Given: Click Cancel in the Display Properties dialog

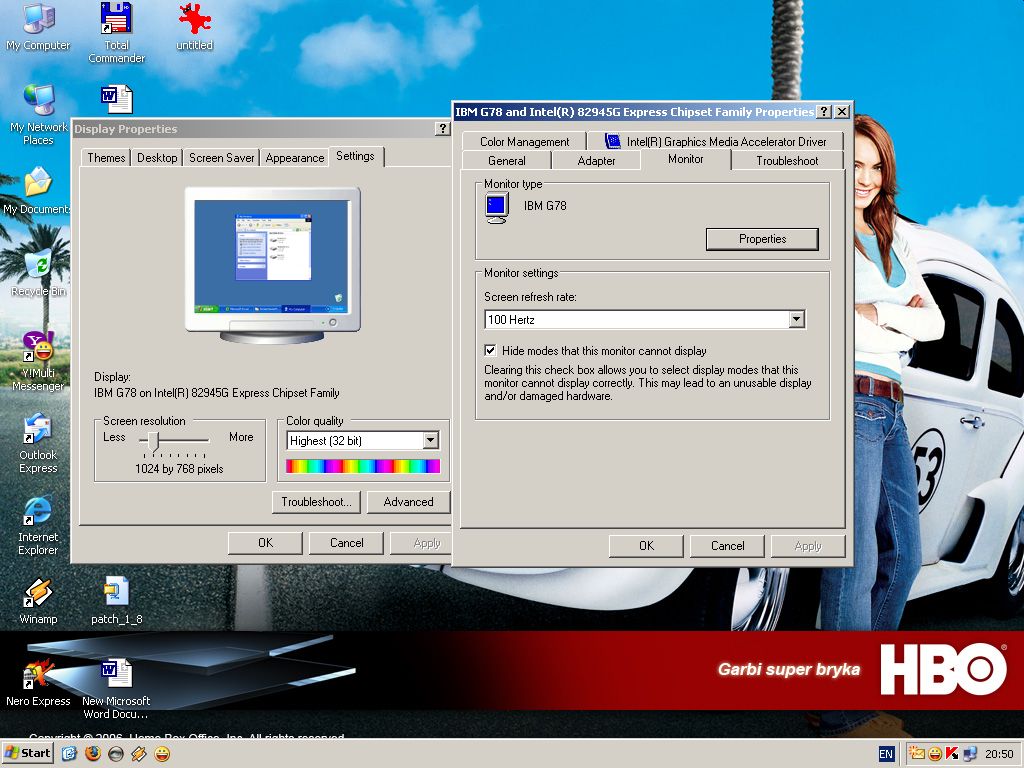Looking at the screenshot, I should tap(347, 543).
